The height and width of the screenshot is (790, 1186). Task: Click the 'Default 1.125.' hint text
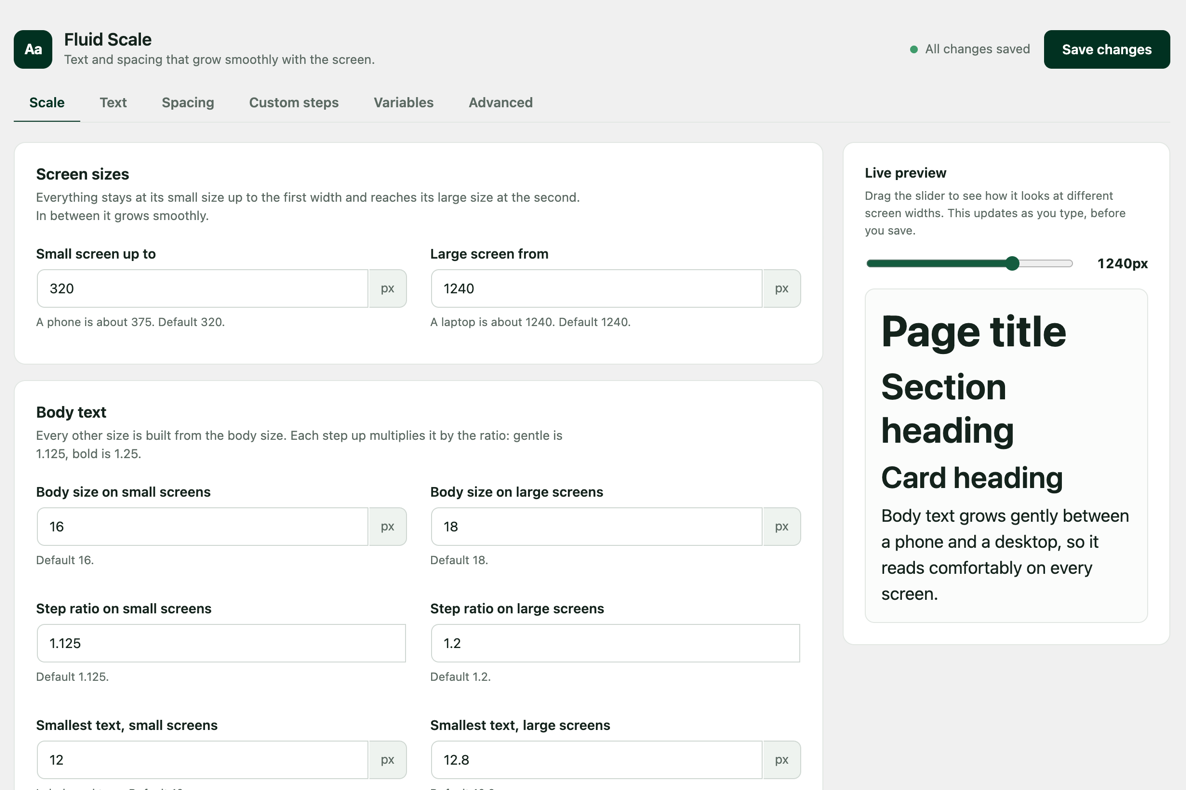pos(73,677)
